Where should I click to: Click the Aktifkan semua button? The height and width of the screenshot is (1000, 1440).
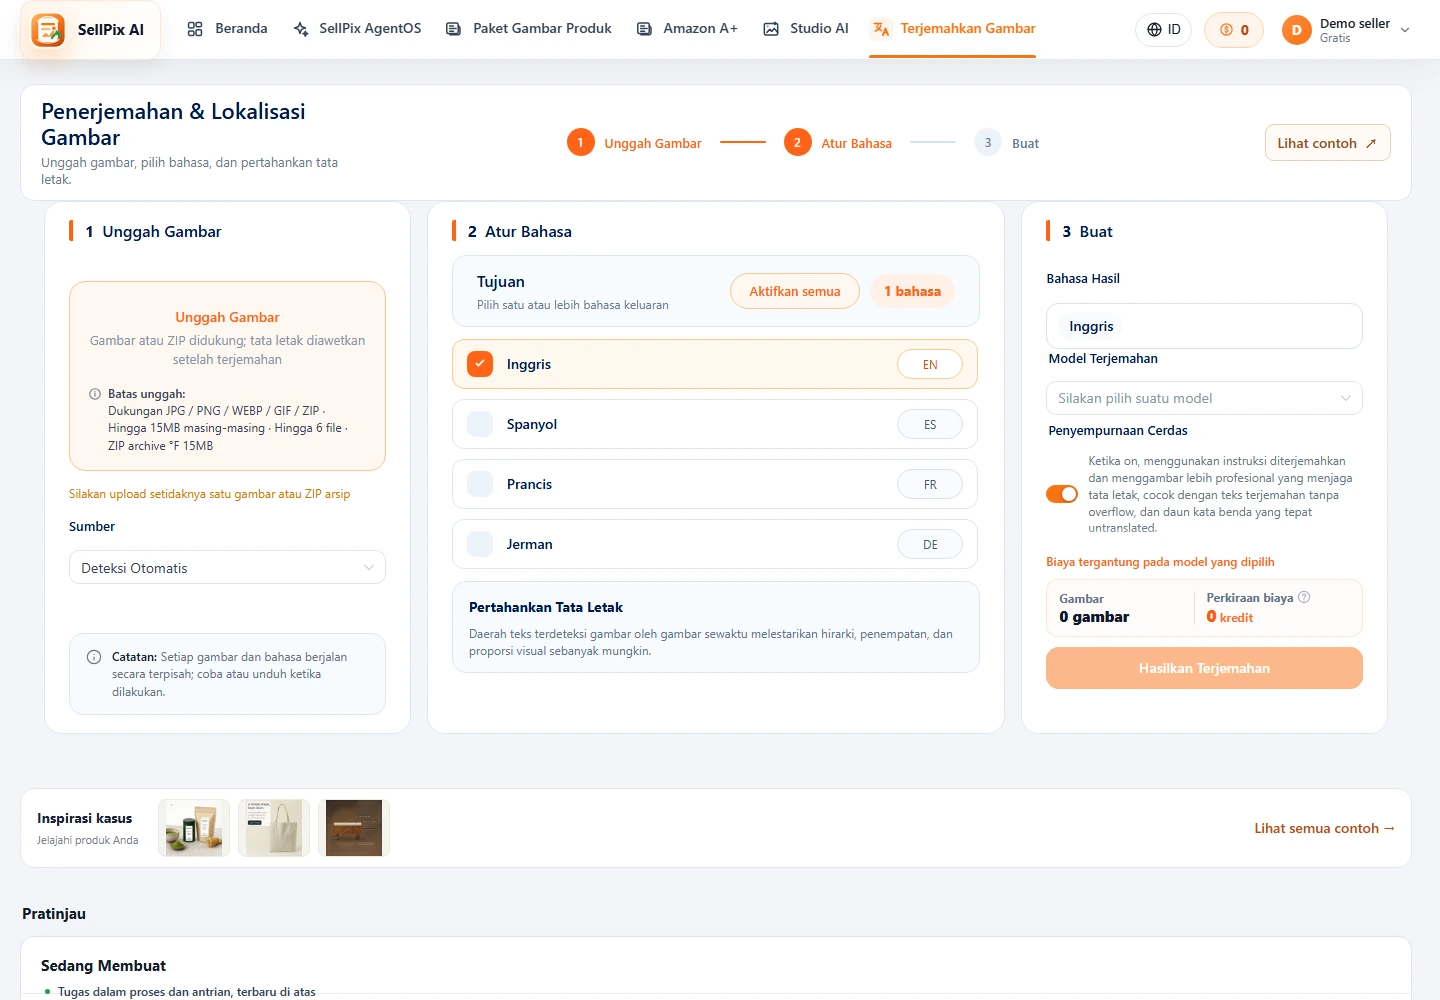(x=795, y=291)
